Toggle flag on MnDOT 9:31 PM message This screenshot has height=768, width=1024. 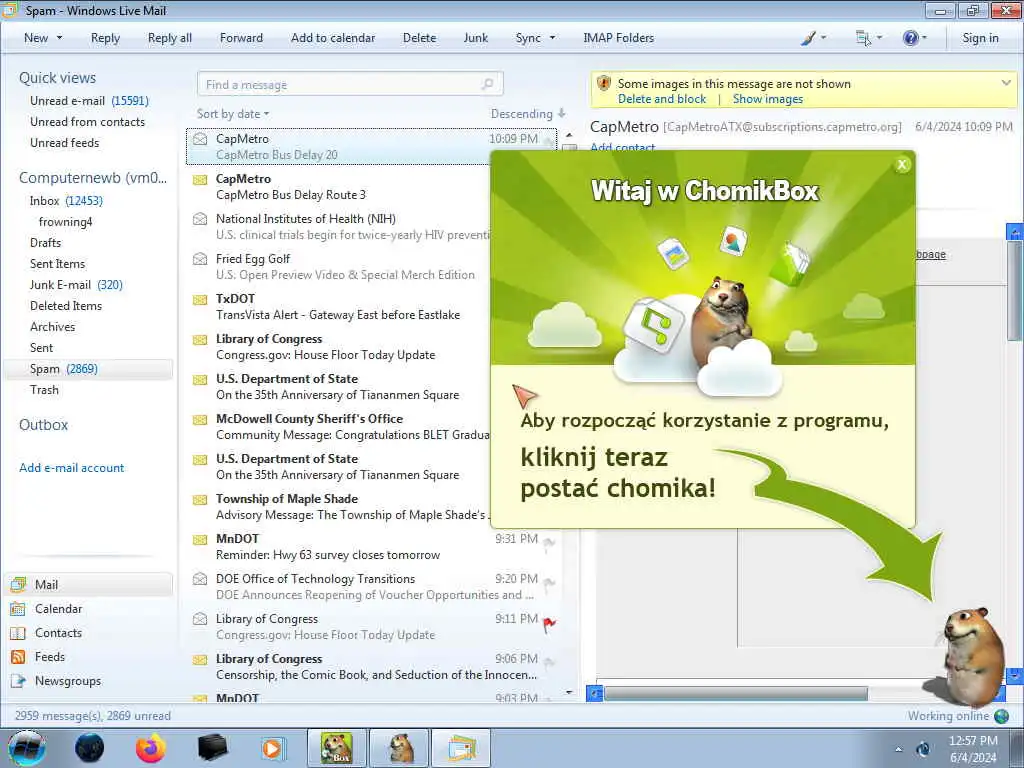pyautogui.click(x=549, y=544)
